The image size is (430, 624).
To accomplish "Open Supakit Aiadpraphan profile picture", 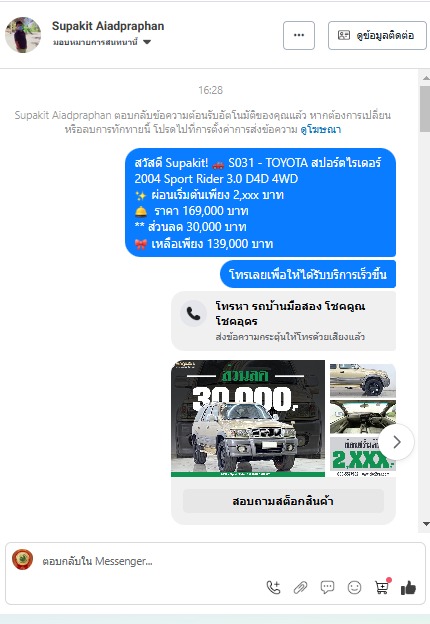I will tap(23, 35).
